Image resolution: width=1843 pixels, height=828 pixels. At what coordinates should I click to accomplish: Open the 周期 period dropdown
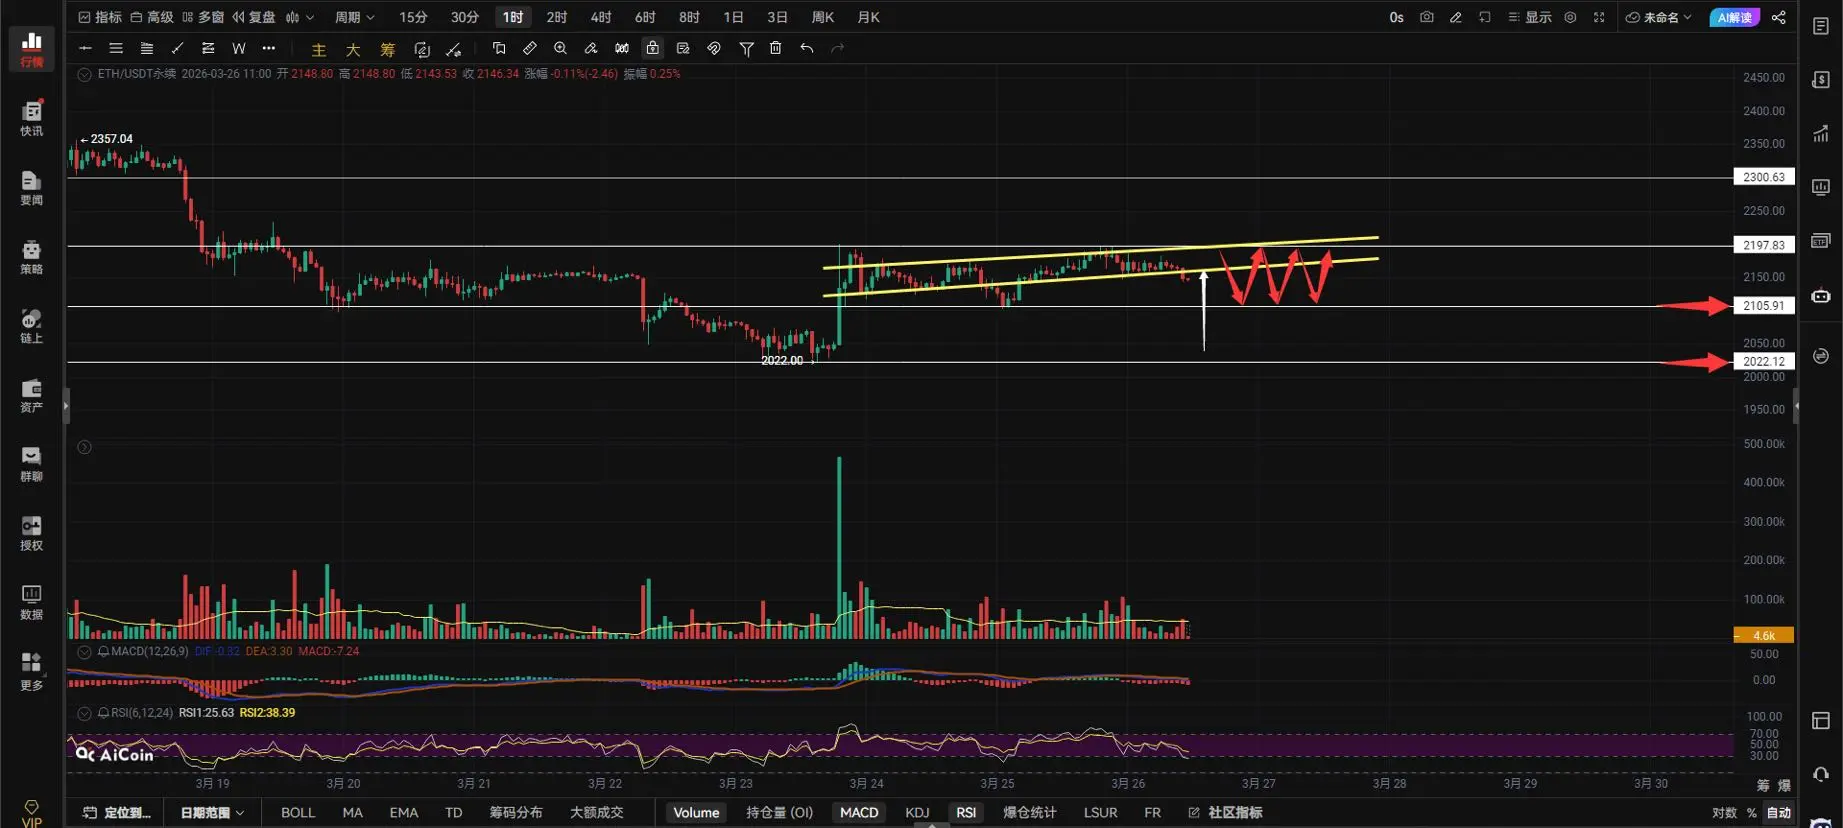click(x=355, y=17)
